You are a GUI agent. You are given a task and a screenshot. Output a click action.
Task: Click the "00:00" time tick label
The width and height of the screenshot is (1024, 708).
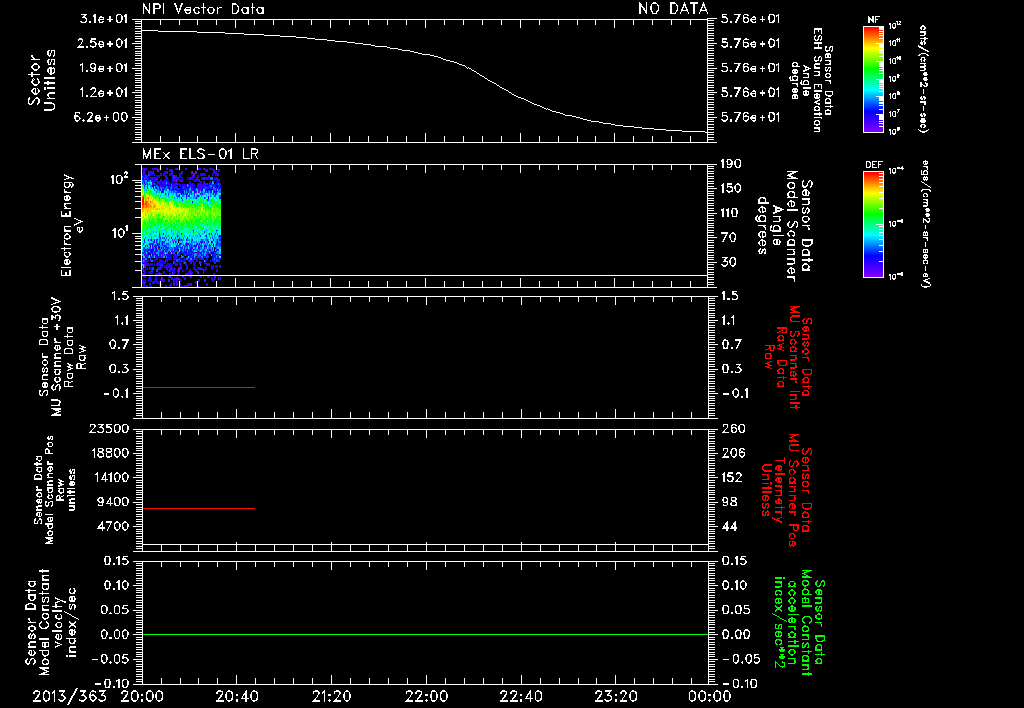pyautogui.click(x=710, y=696)
